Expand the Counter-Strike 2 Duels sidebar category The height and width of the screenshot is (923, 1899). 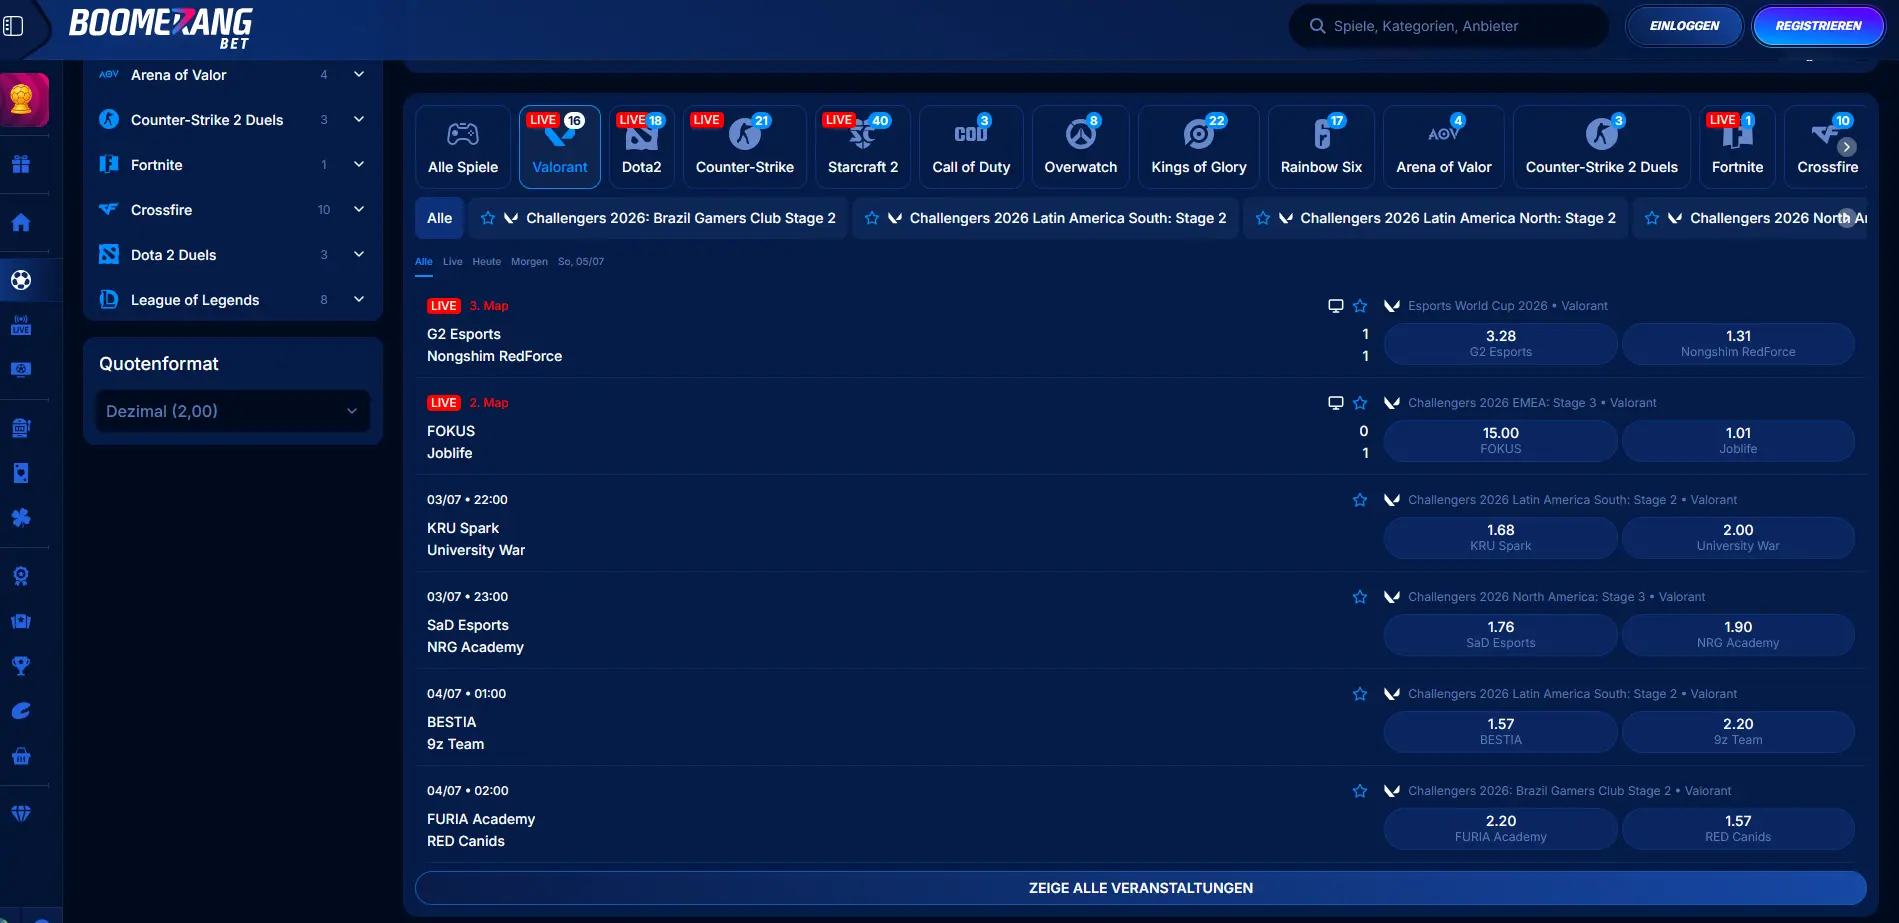[359, 120]
